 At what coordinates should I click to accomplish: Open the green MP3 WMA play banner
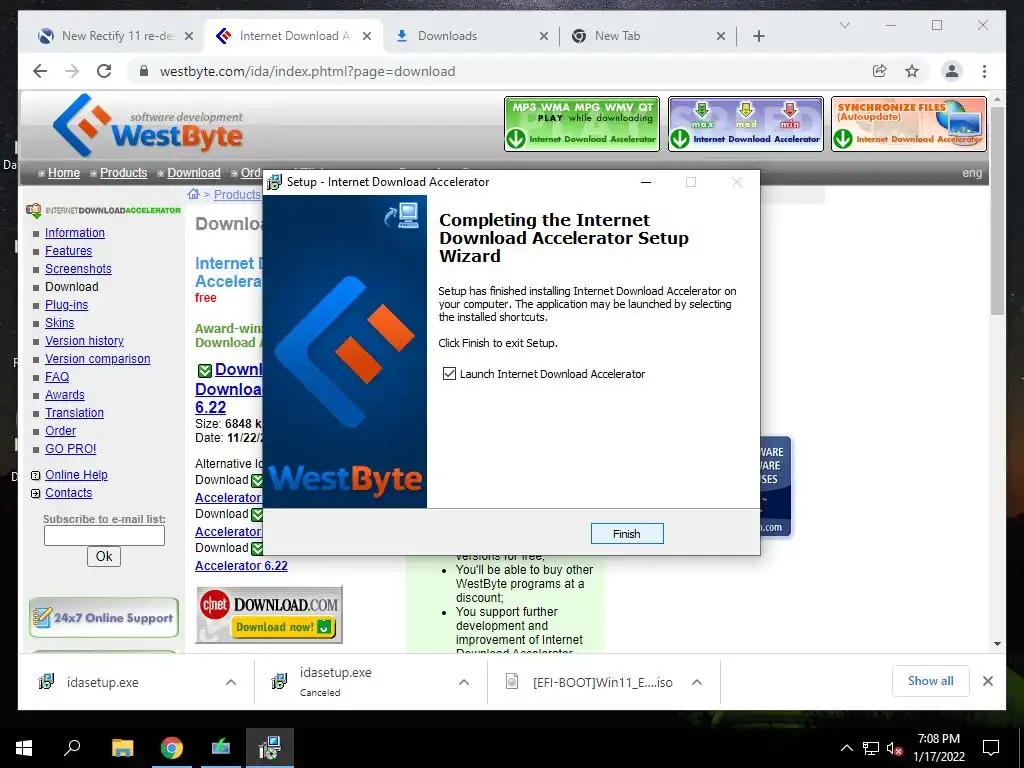(582, 124)
